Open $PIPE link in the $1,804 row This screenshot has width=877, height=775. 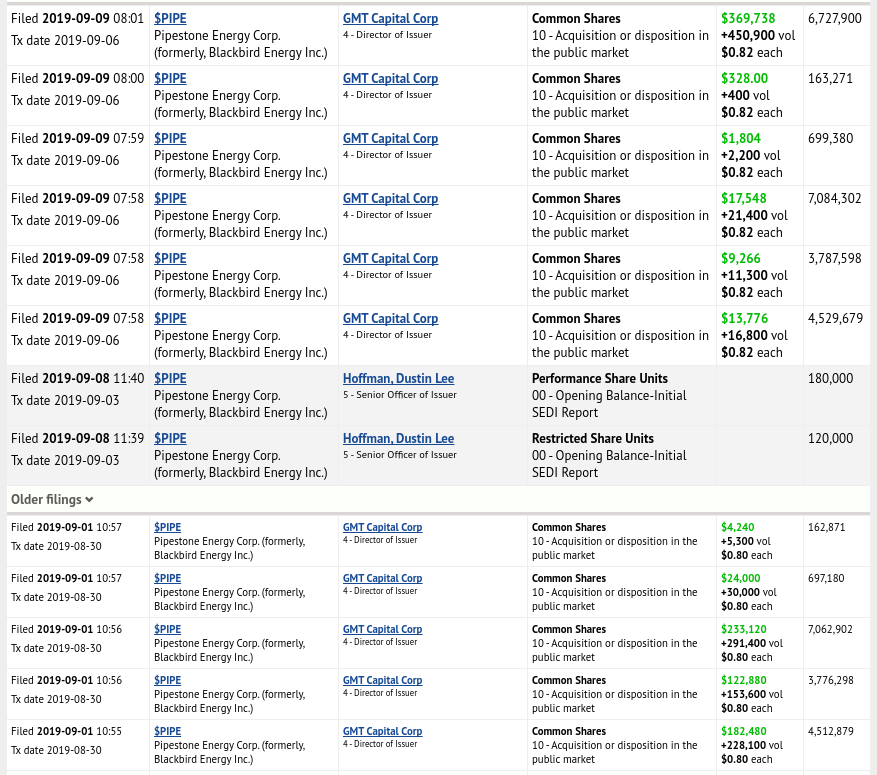point(170,138)
